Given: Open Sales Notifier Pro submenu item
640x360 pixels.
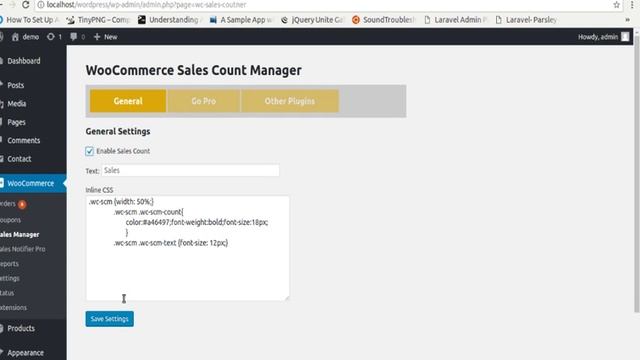Looking at the screenshot, I should tap(23, 249).
